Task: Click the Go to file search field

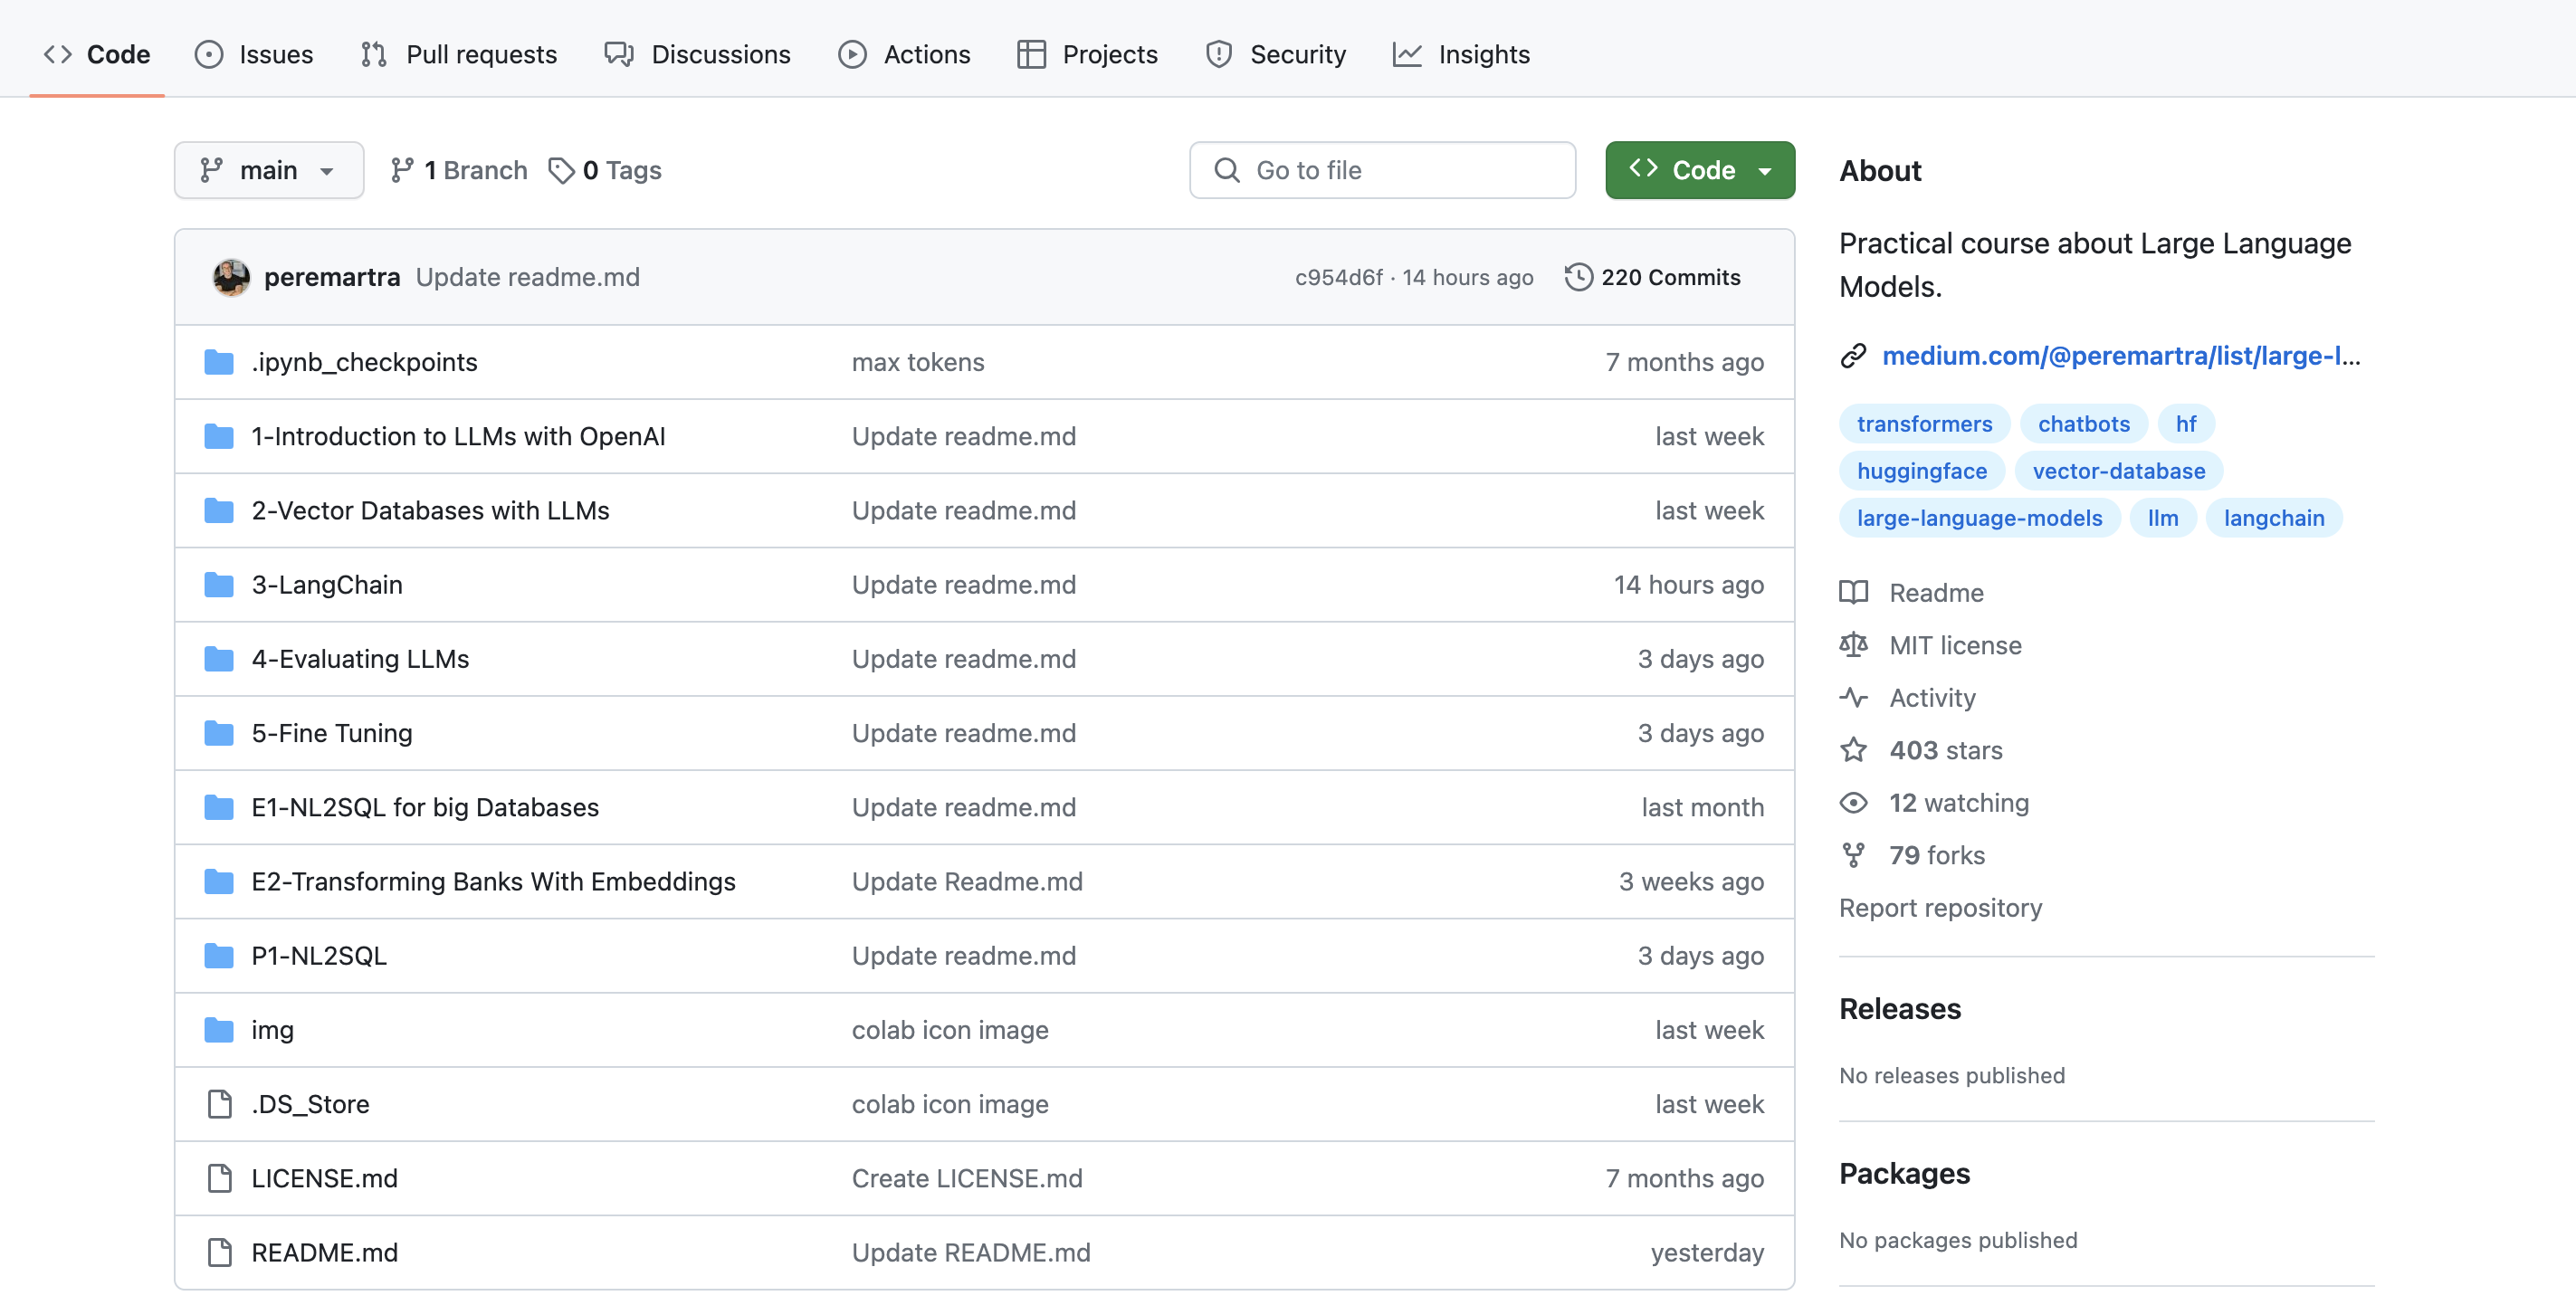Action: point(1382,171)
